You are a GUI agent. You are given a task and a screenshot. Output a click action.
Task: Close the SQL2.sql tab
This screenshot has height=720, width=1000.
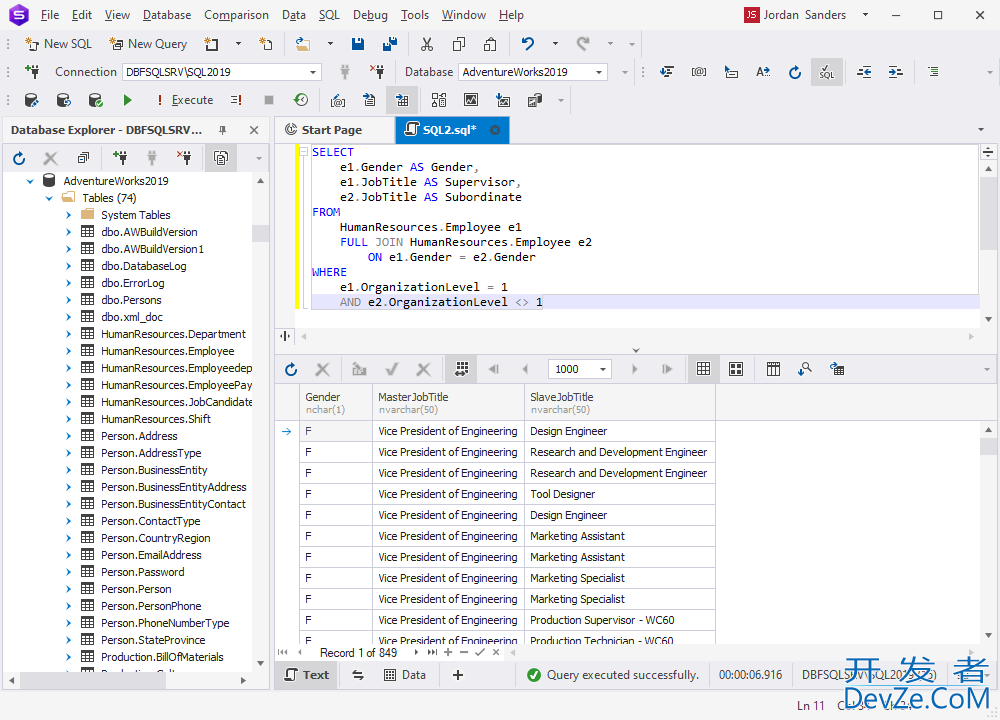(495, 130)
